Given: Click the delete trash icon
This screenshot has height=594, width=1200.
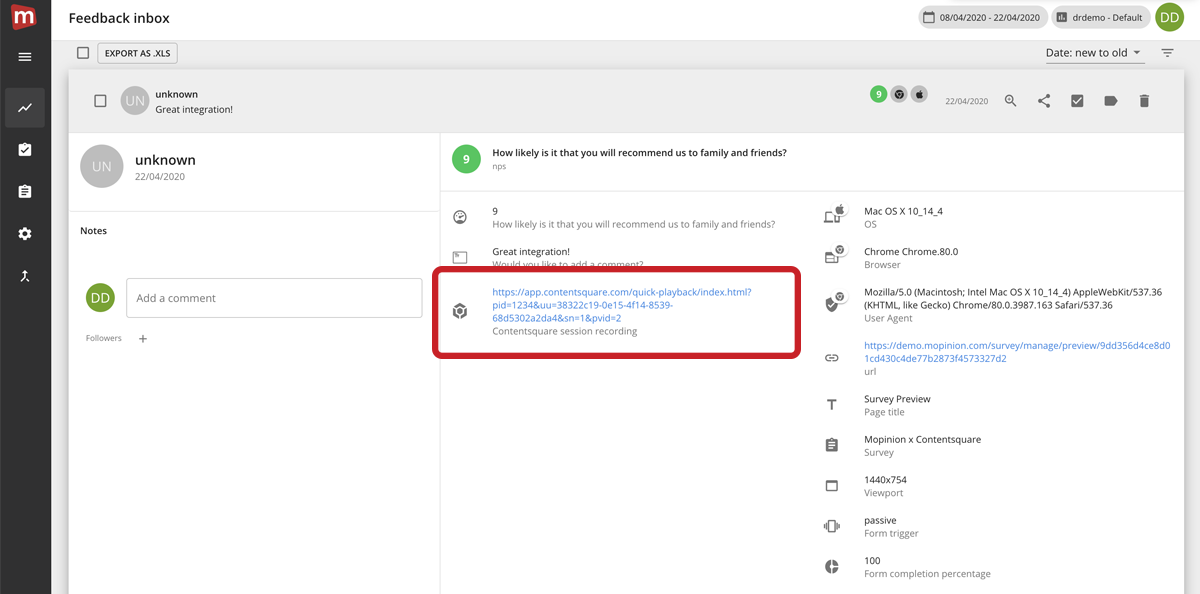Looking at the screenshot, I should 1144,101.
